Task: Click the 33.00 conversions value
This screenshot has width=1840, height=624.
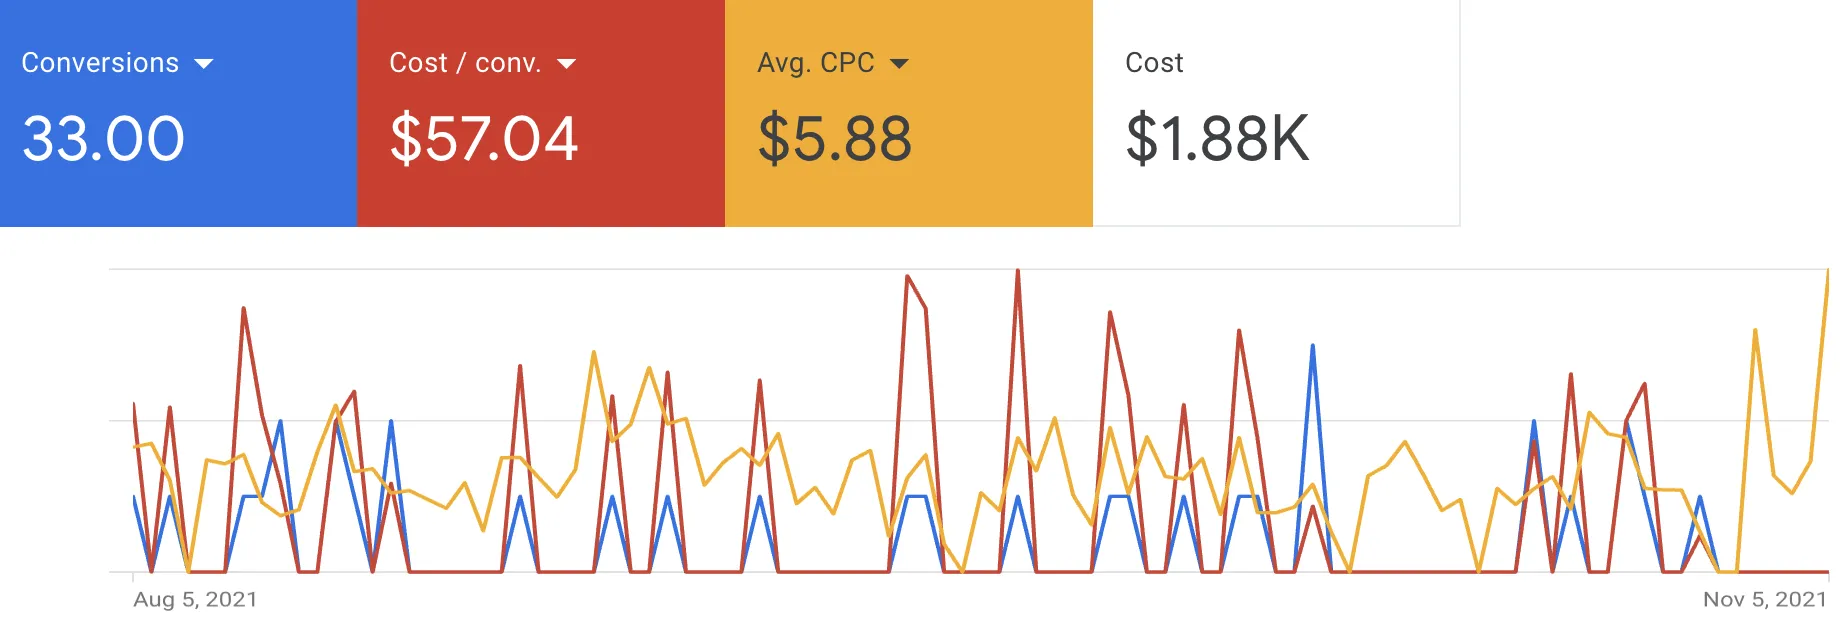Action: pos(104,138)
